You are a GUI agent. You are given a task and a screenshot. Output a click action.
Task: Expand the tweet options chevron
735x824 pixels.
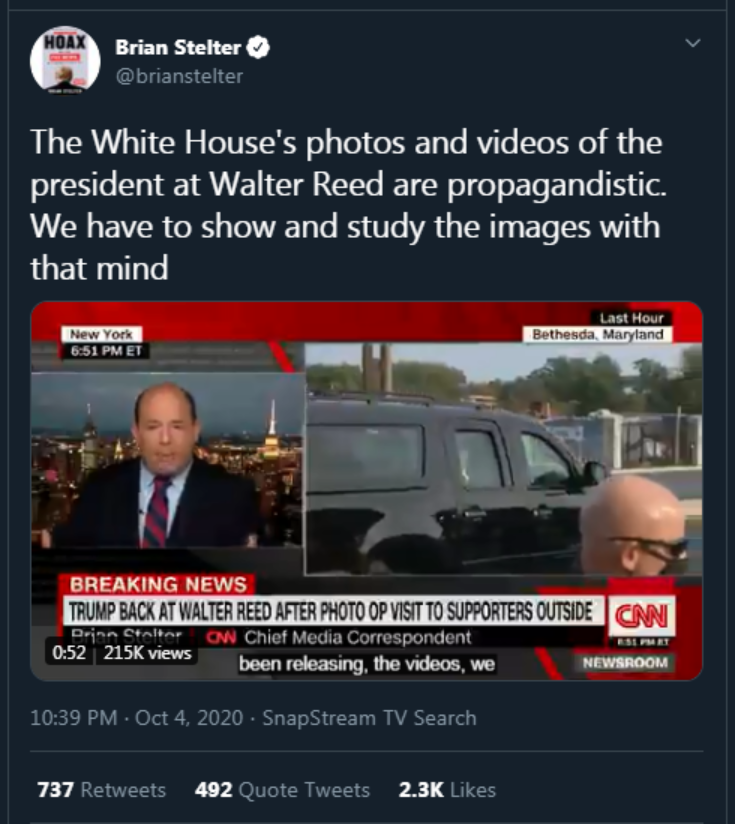(693, 43)
